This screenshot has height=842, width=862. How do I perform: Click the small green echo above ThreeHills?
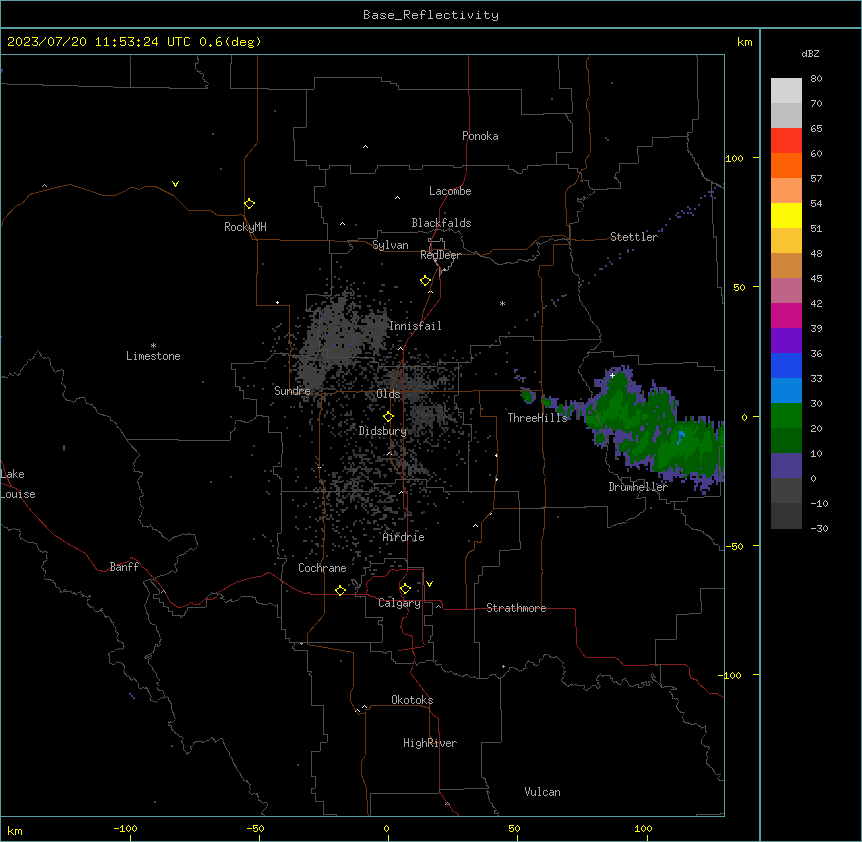528,395
